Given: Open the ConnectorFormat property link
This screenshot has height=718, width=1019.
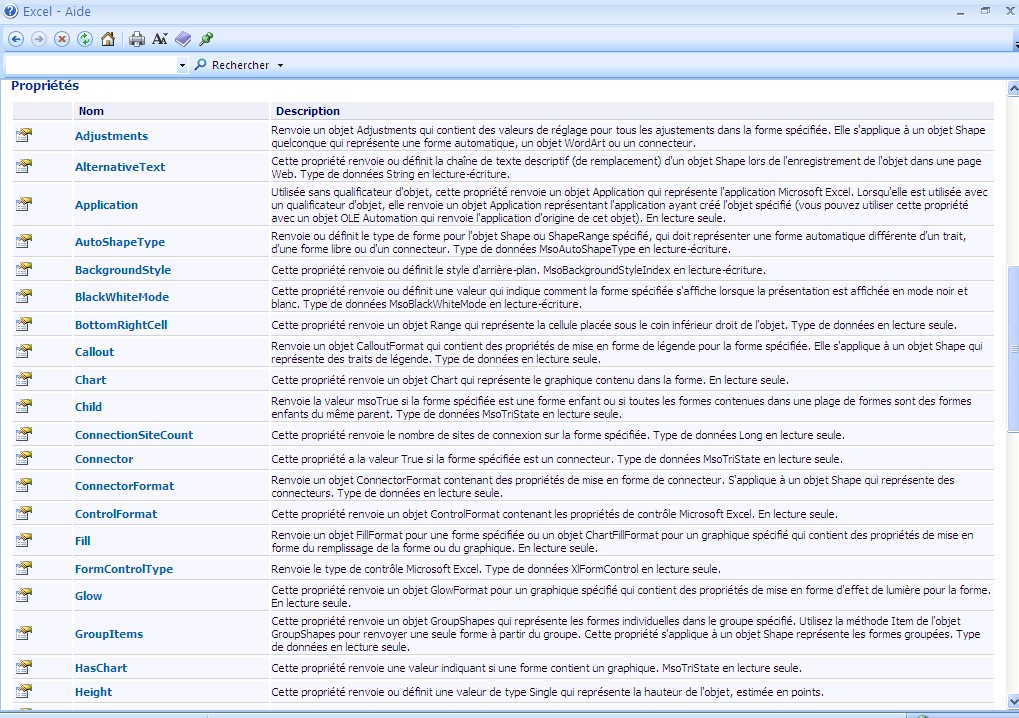Looking at the screenshot, I should point(124,485).
